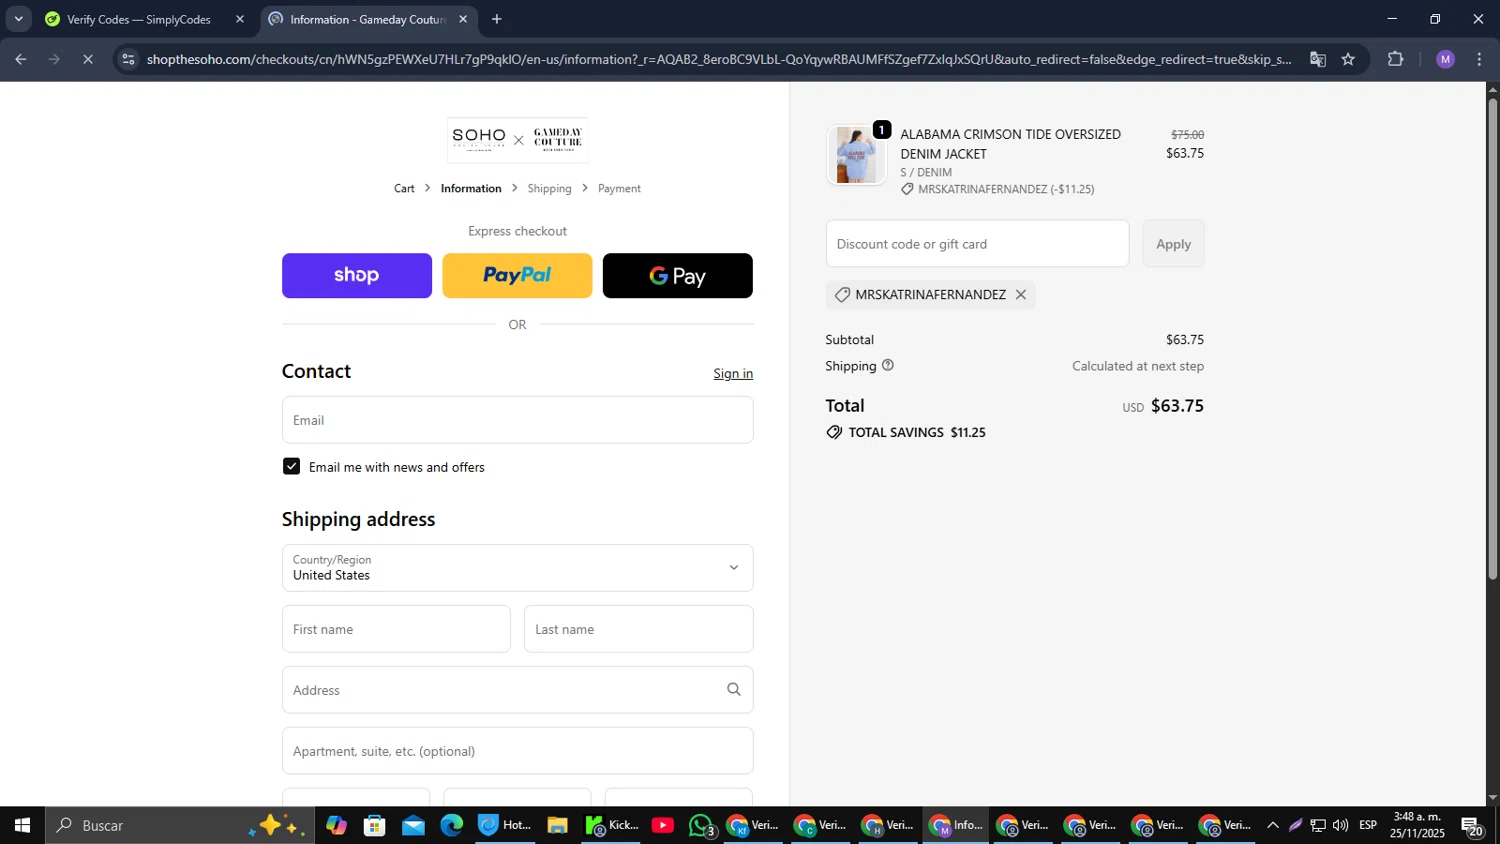
Task: Open Microsoft Store from taskbar
Action: point(375,825)
